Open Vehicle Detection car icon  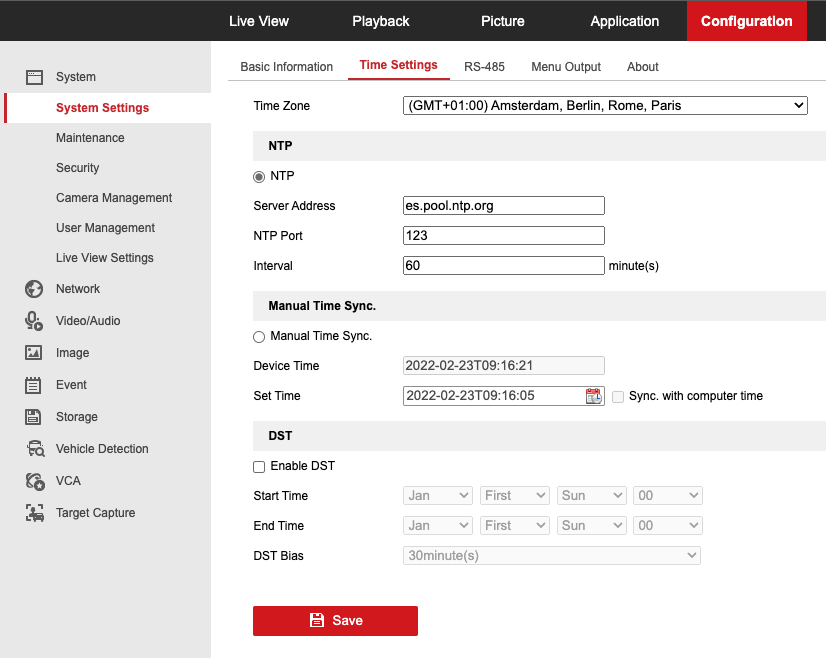coord(35,449)
